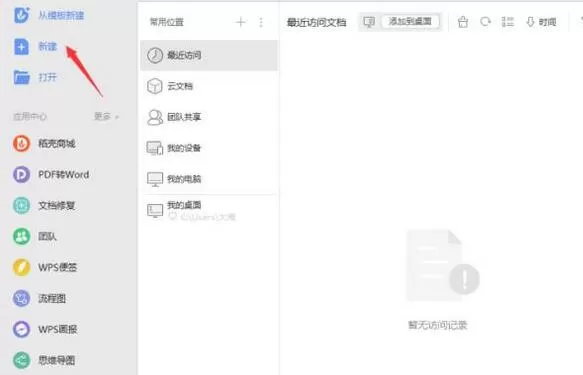Select 我的电脑 location row
Image resolution: width=583 pixels, height=375 pixels.
[209, 179]
